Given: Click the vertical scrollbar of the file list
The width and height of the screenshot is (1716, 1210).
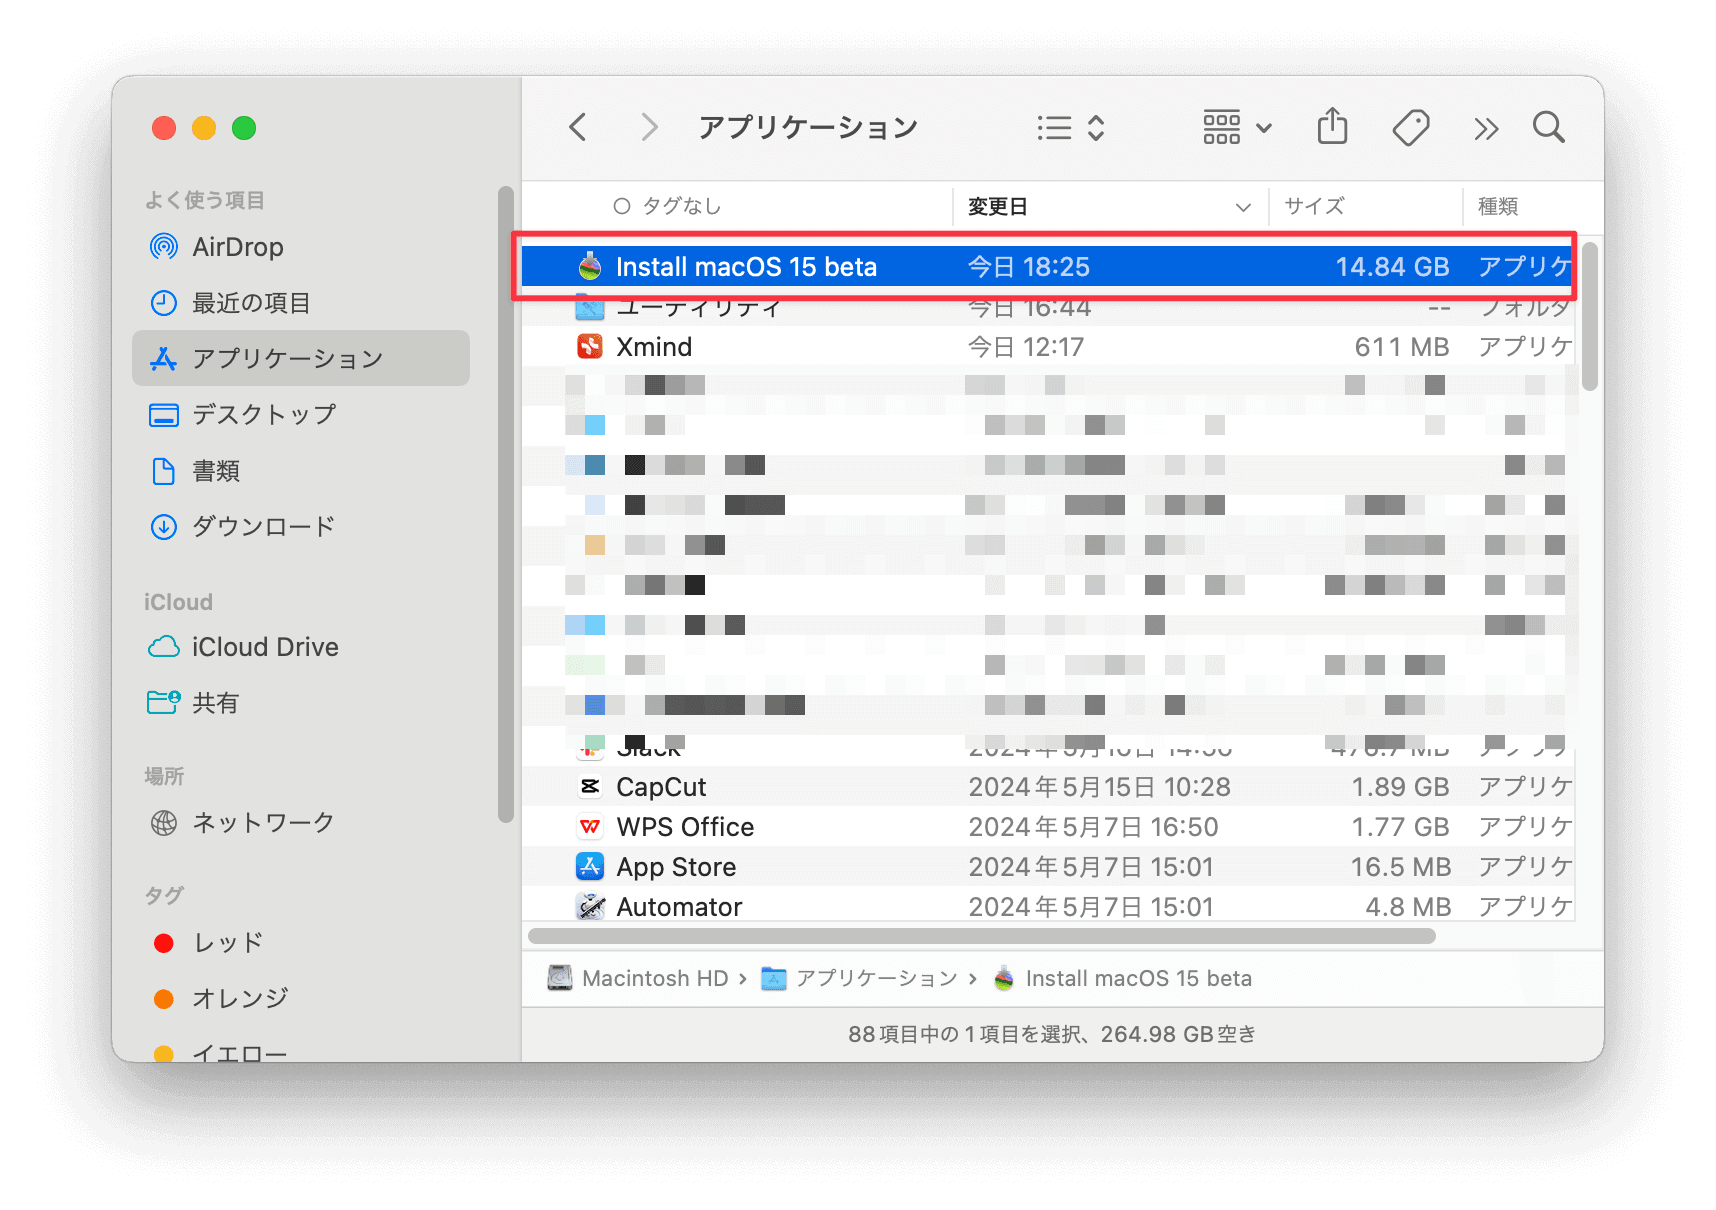Looking at the screenshot, I should (1590, 316).
